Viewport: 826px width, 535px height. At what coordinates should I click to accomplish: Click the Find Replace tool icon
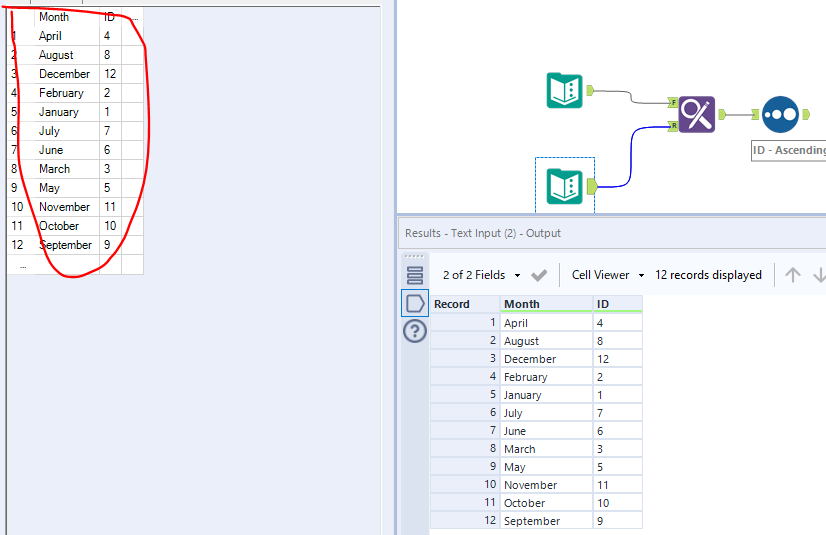point(696,114)
